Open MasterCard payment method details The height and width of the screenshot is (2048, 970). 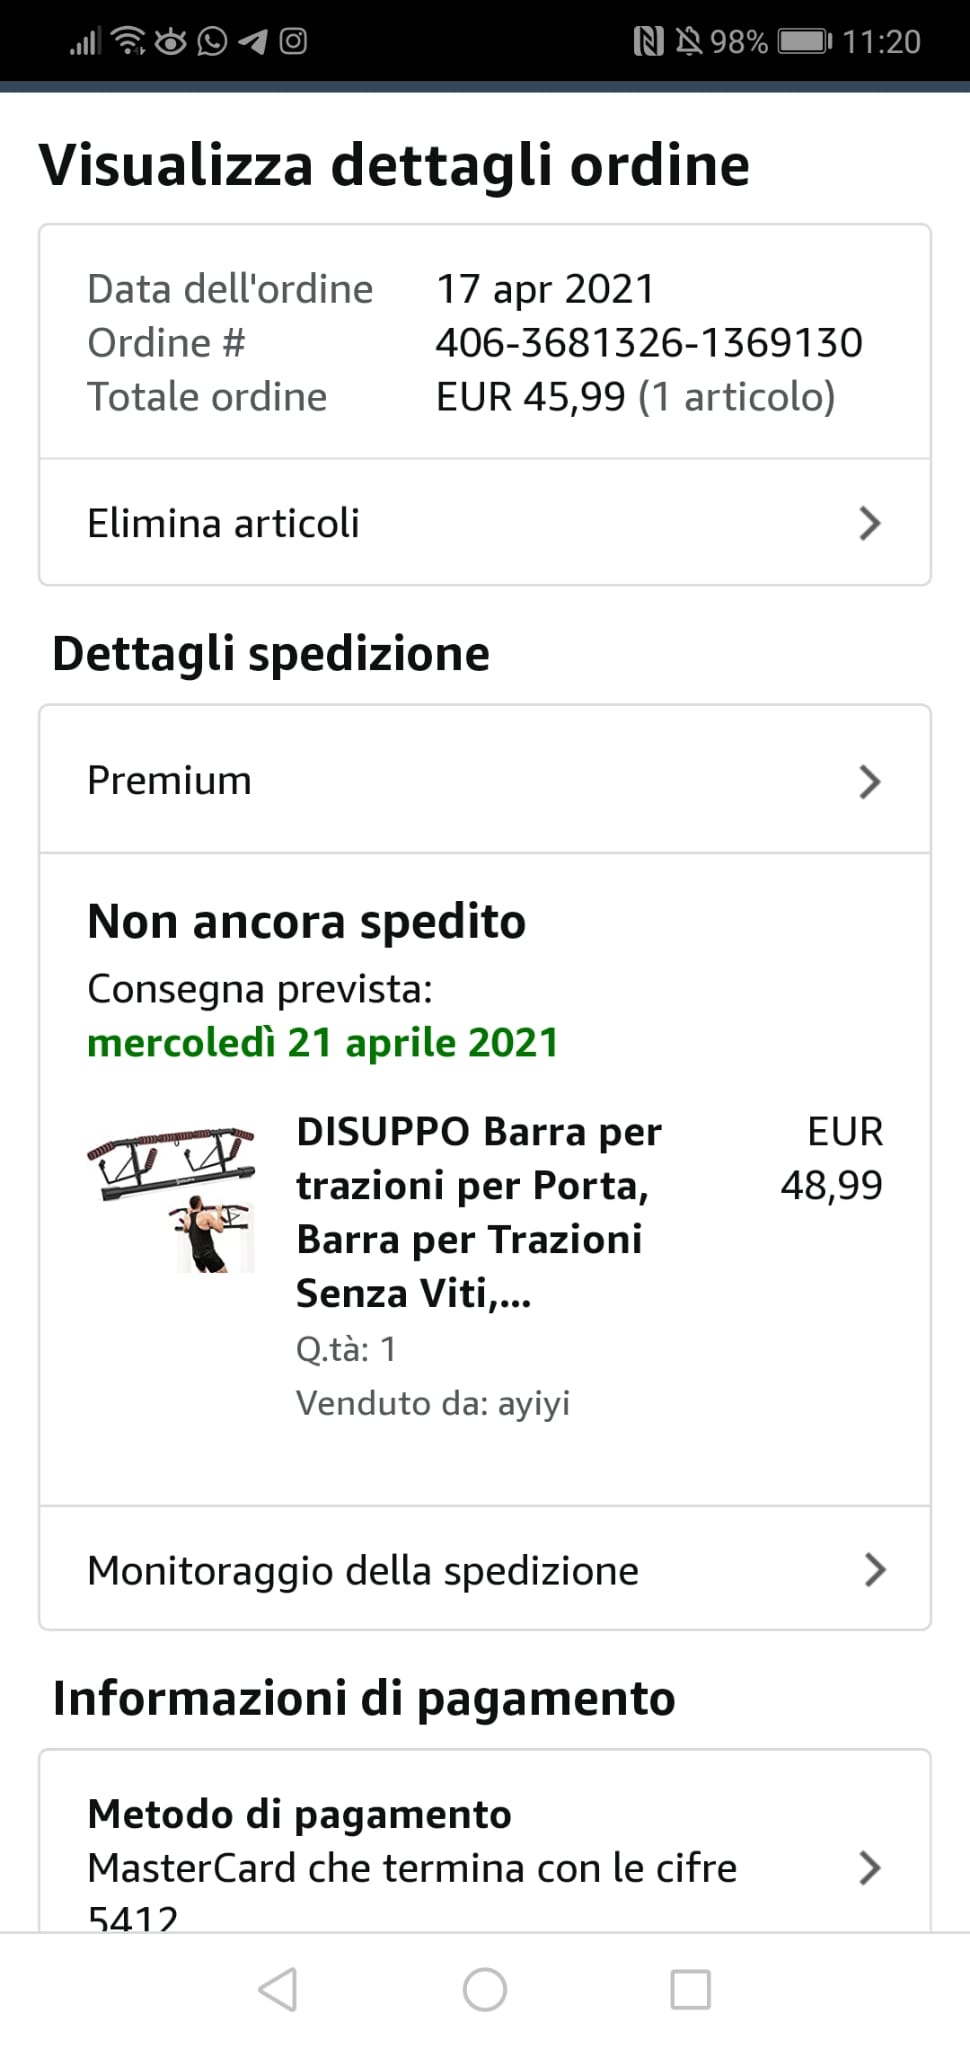point(412,1867)
